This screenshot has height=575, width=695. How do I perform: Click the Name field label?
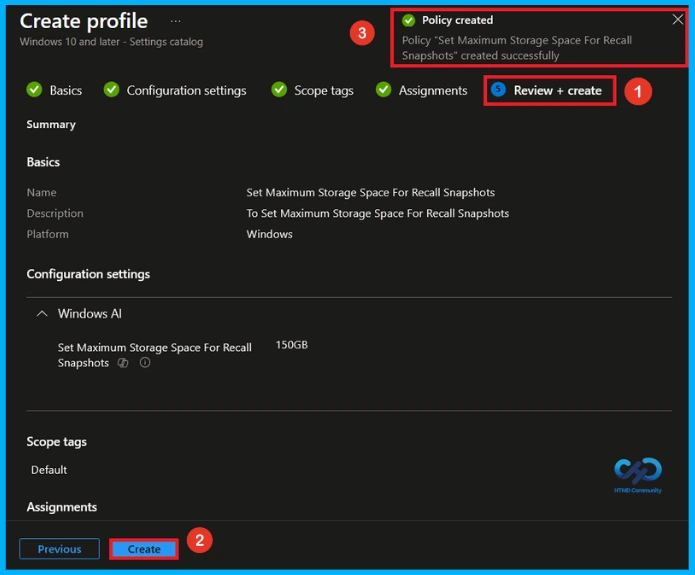pyautogui.click(x=41, y=192)
